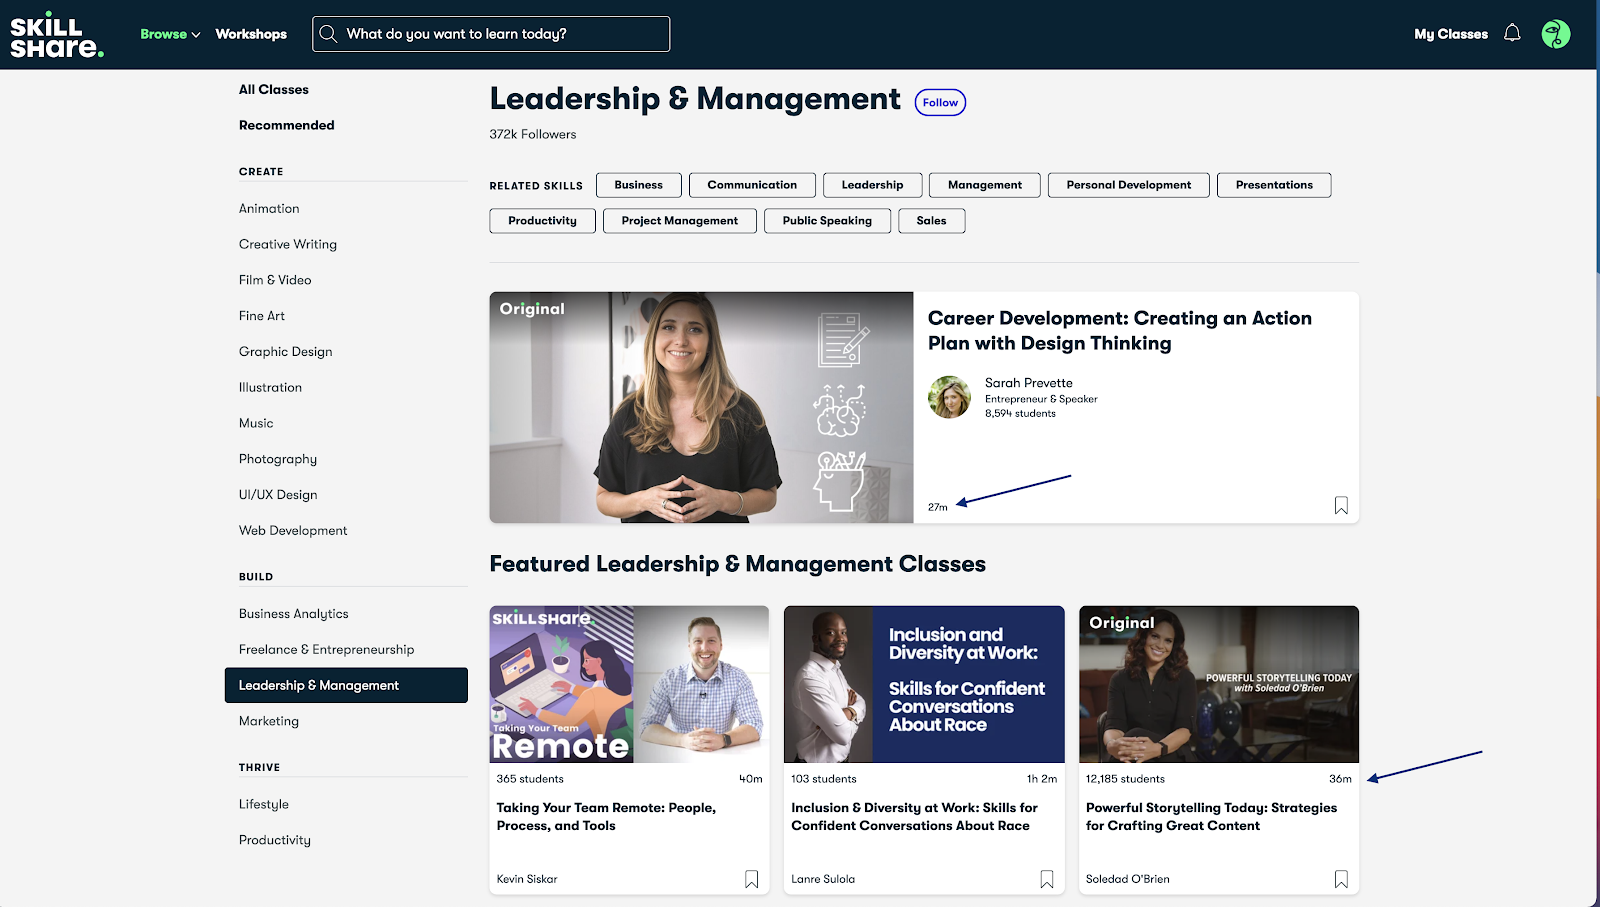
Task: Open the Inclusion and Diversity at Work thumbnail
Action: tap(924, 684)
